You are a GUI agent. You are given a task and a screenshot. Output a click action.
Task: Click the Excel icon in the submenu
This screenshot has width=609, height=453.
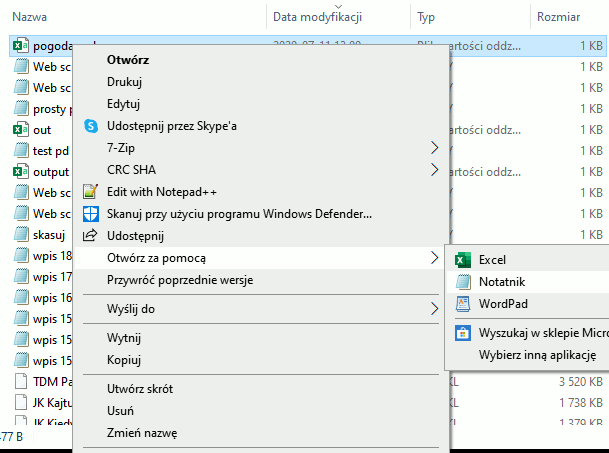[x=463, y=260]
